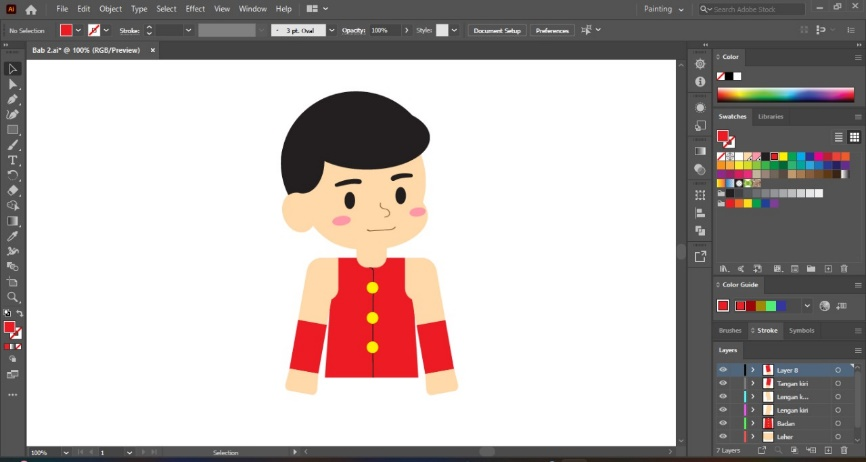Screen dimensions: 866x462
Task: Open the Pathfinder panel icon
Action: [x=700, y=231]
